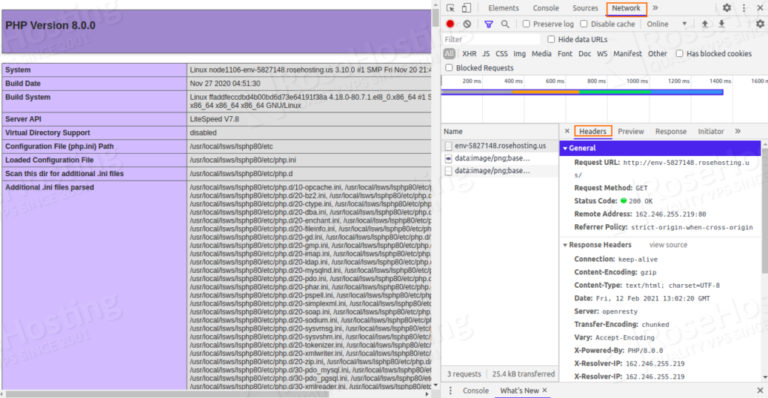Filter requests by Manifest

[627, 54]
